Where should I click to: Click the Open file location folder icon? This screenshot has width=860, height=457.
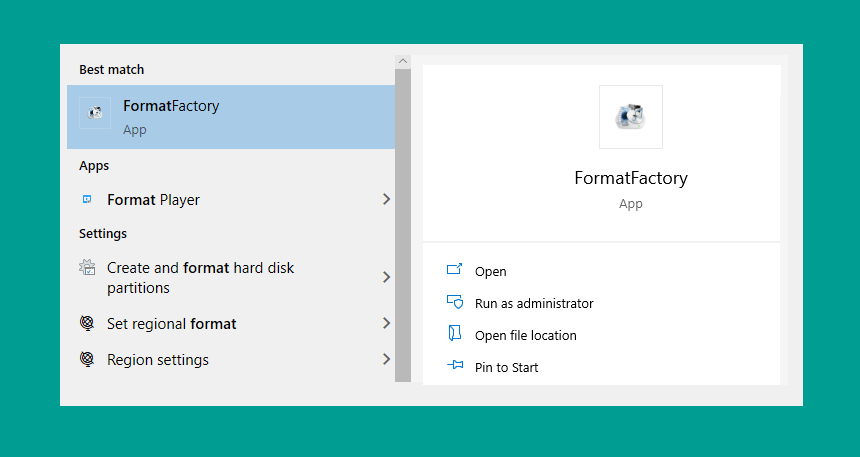click(455, 333)
